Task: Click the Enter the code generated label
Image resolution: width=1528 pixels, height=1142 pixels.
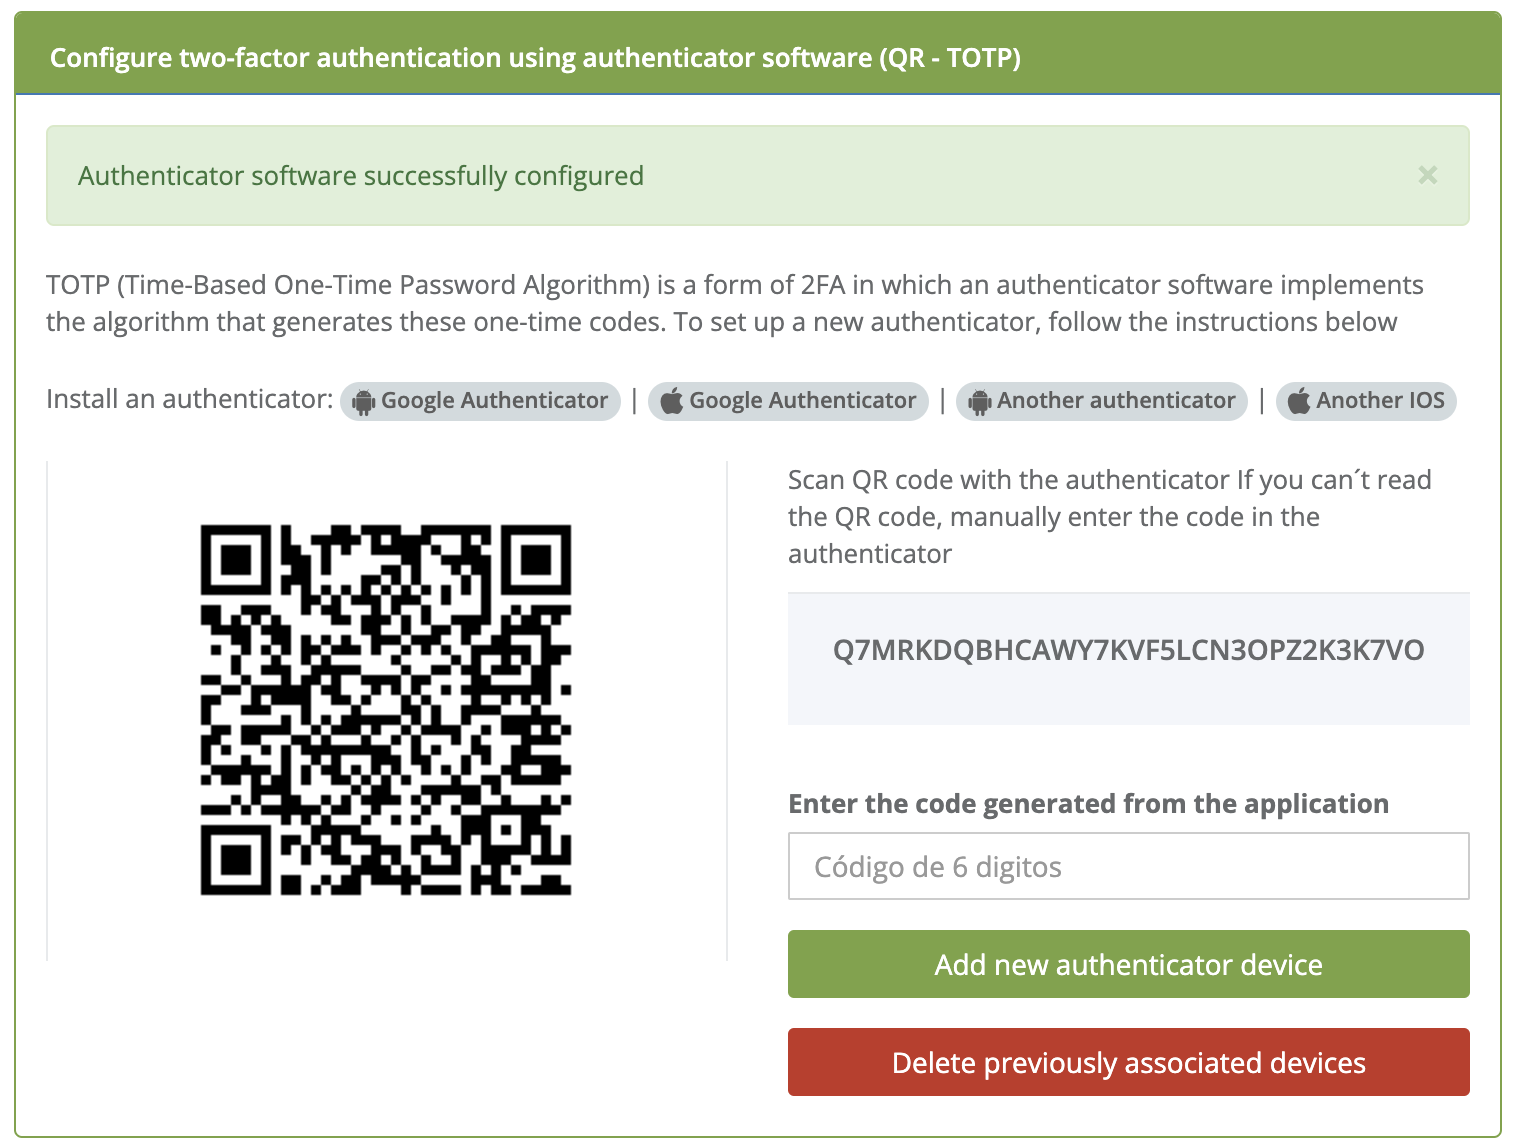Action: point(1088,804)
